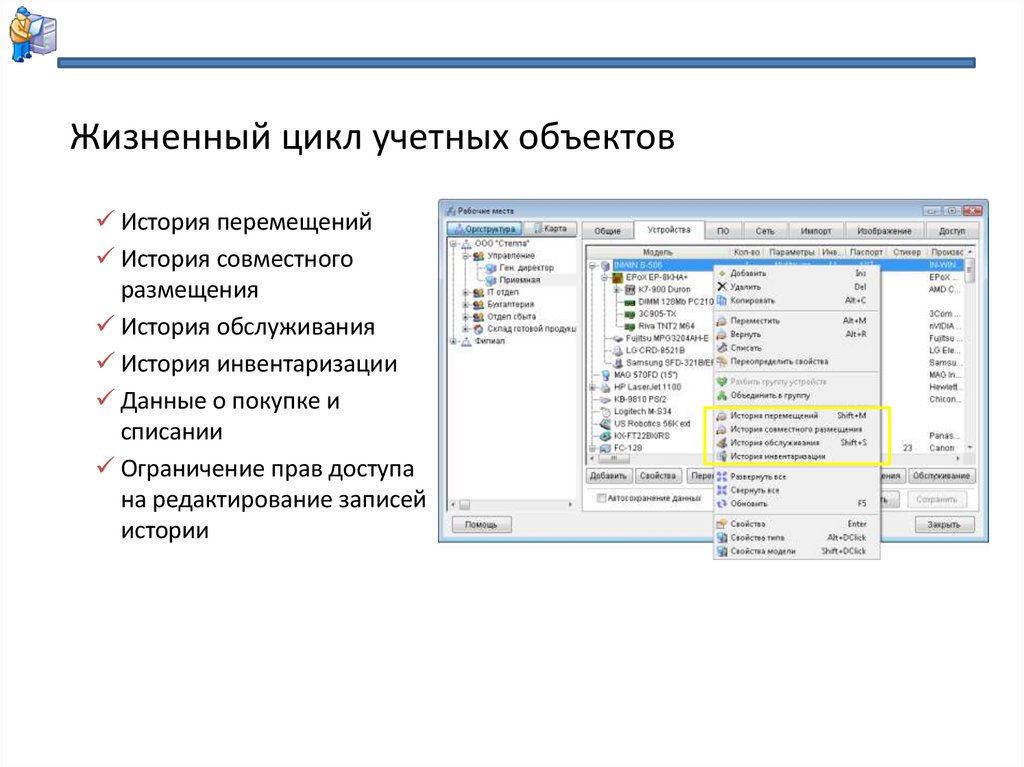Click the Удалить delete icon
The height and width of the screenshot is (767, 1024).
[x=722, y=287]
